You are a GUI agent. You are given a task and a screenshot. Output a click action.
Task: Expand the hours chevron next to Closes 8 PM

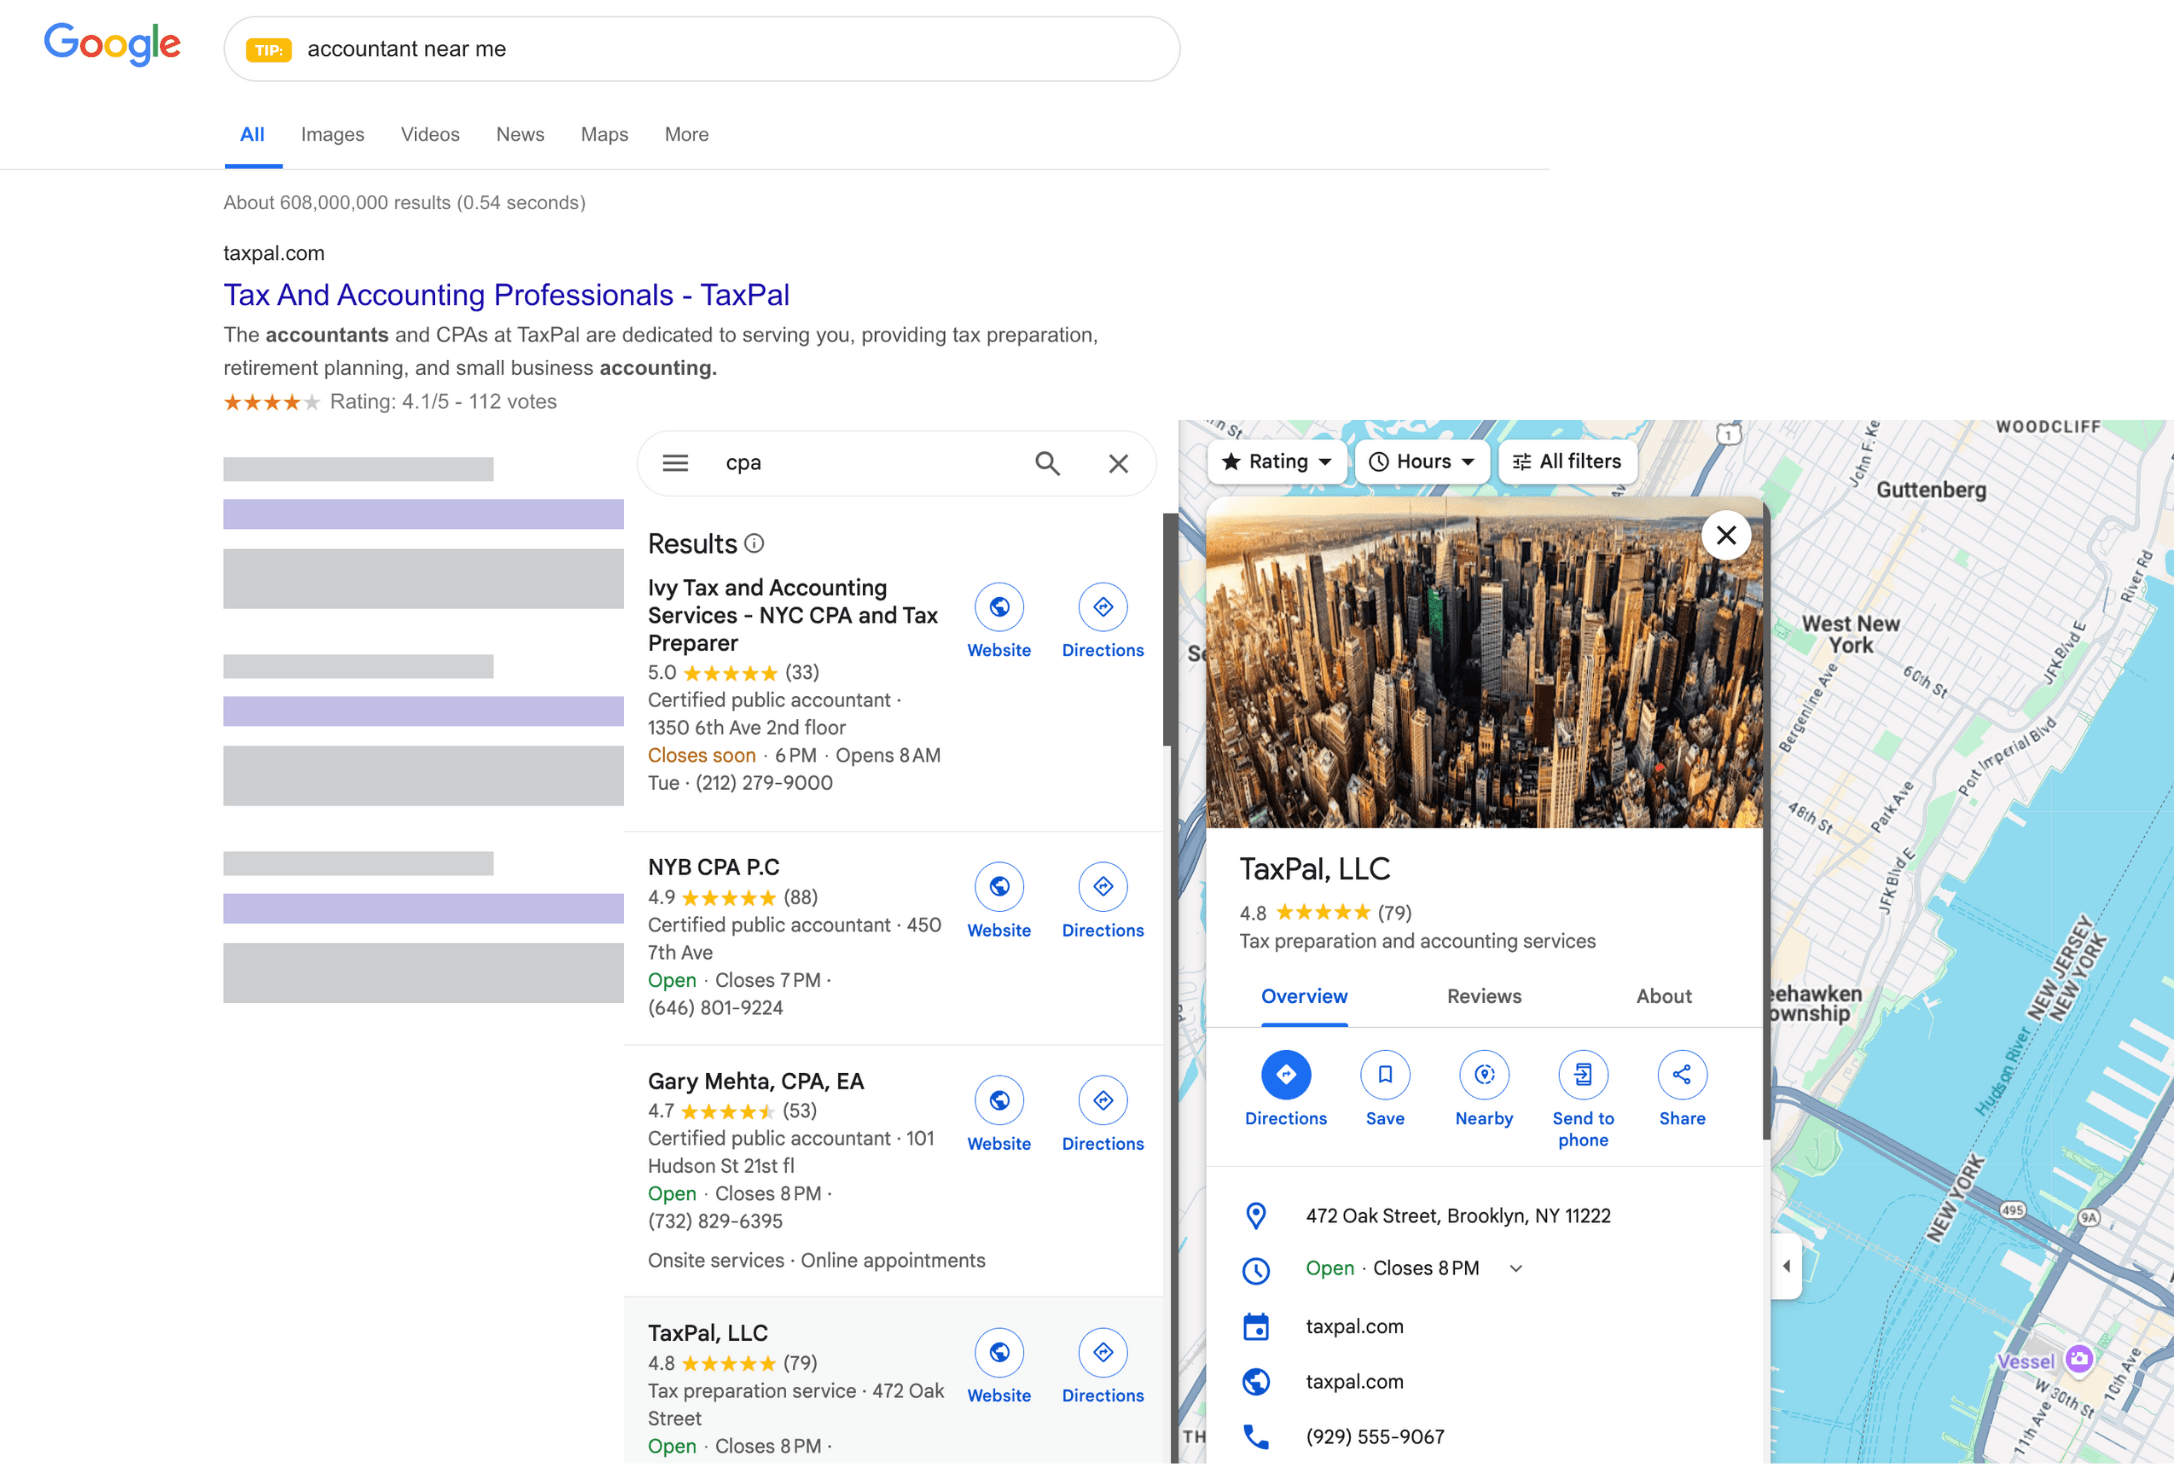click(1516, 1268)
